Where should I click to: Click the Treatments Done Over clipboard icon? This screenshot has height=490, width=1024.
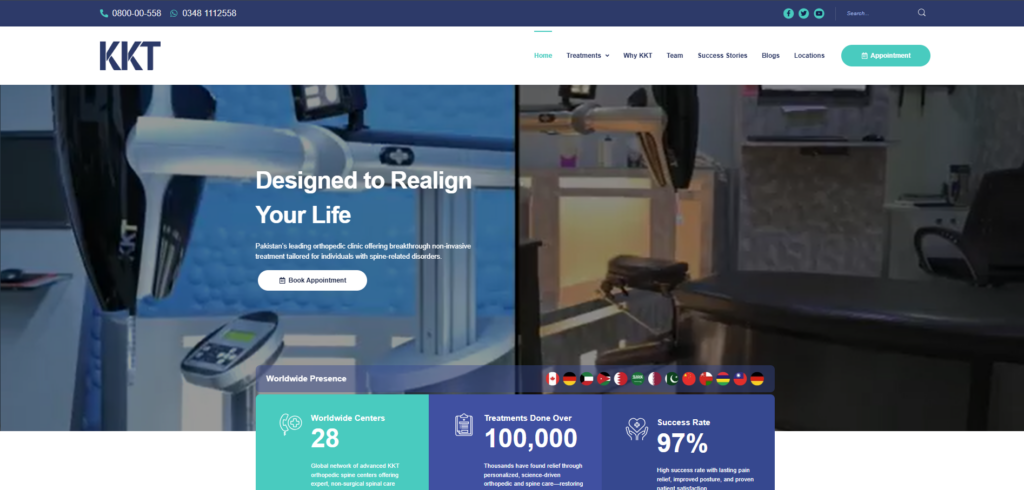[464, 425]
